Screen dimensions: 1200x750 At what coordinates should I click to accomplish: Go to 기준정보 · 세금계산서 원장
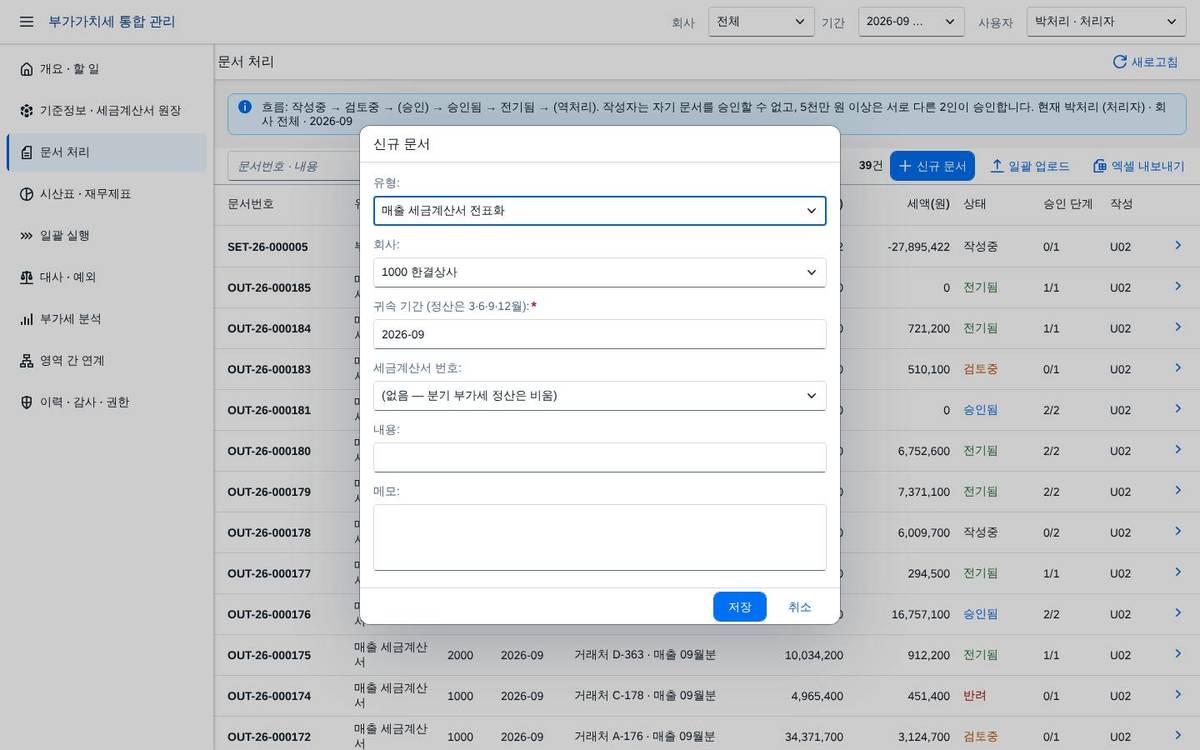coord(107,111)
